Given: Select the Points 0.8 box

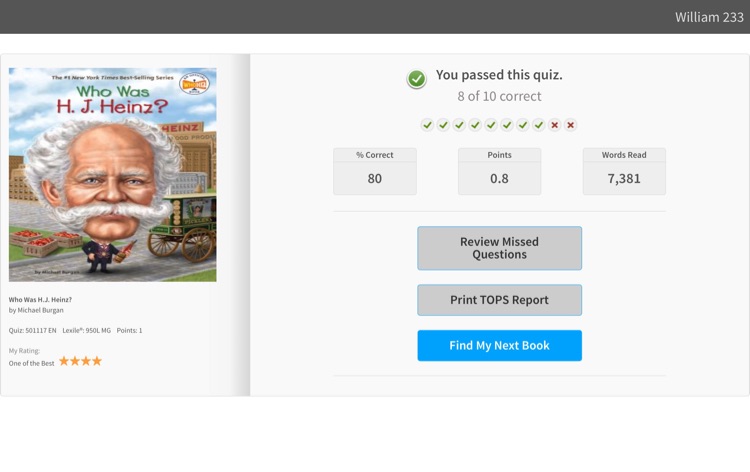Looking at the screenshot, I should click(x=499, y=171).
